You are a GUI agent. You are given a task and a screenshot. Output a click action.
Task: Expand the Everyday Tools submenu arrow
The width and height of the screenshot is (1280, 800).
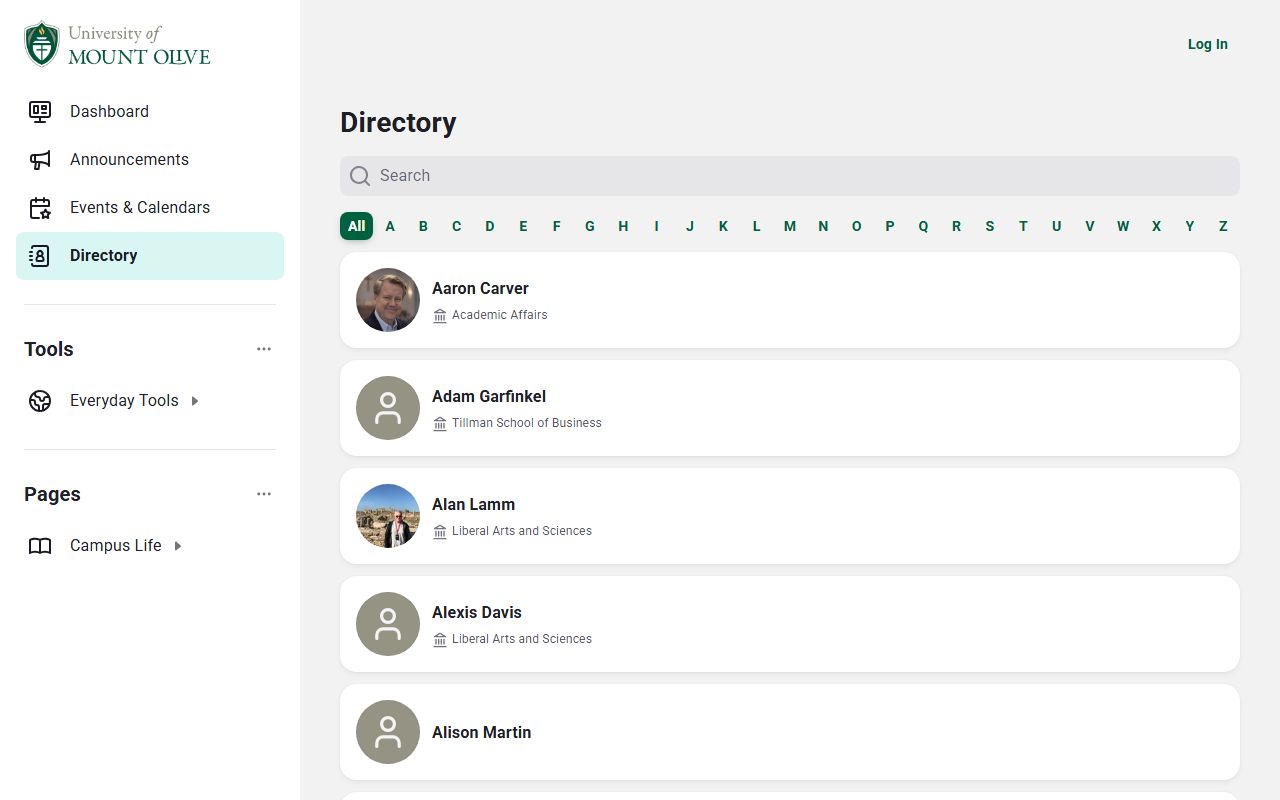195,401
